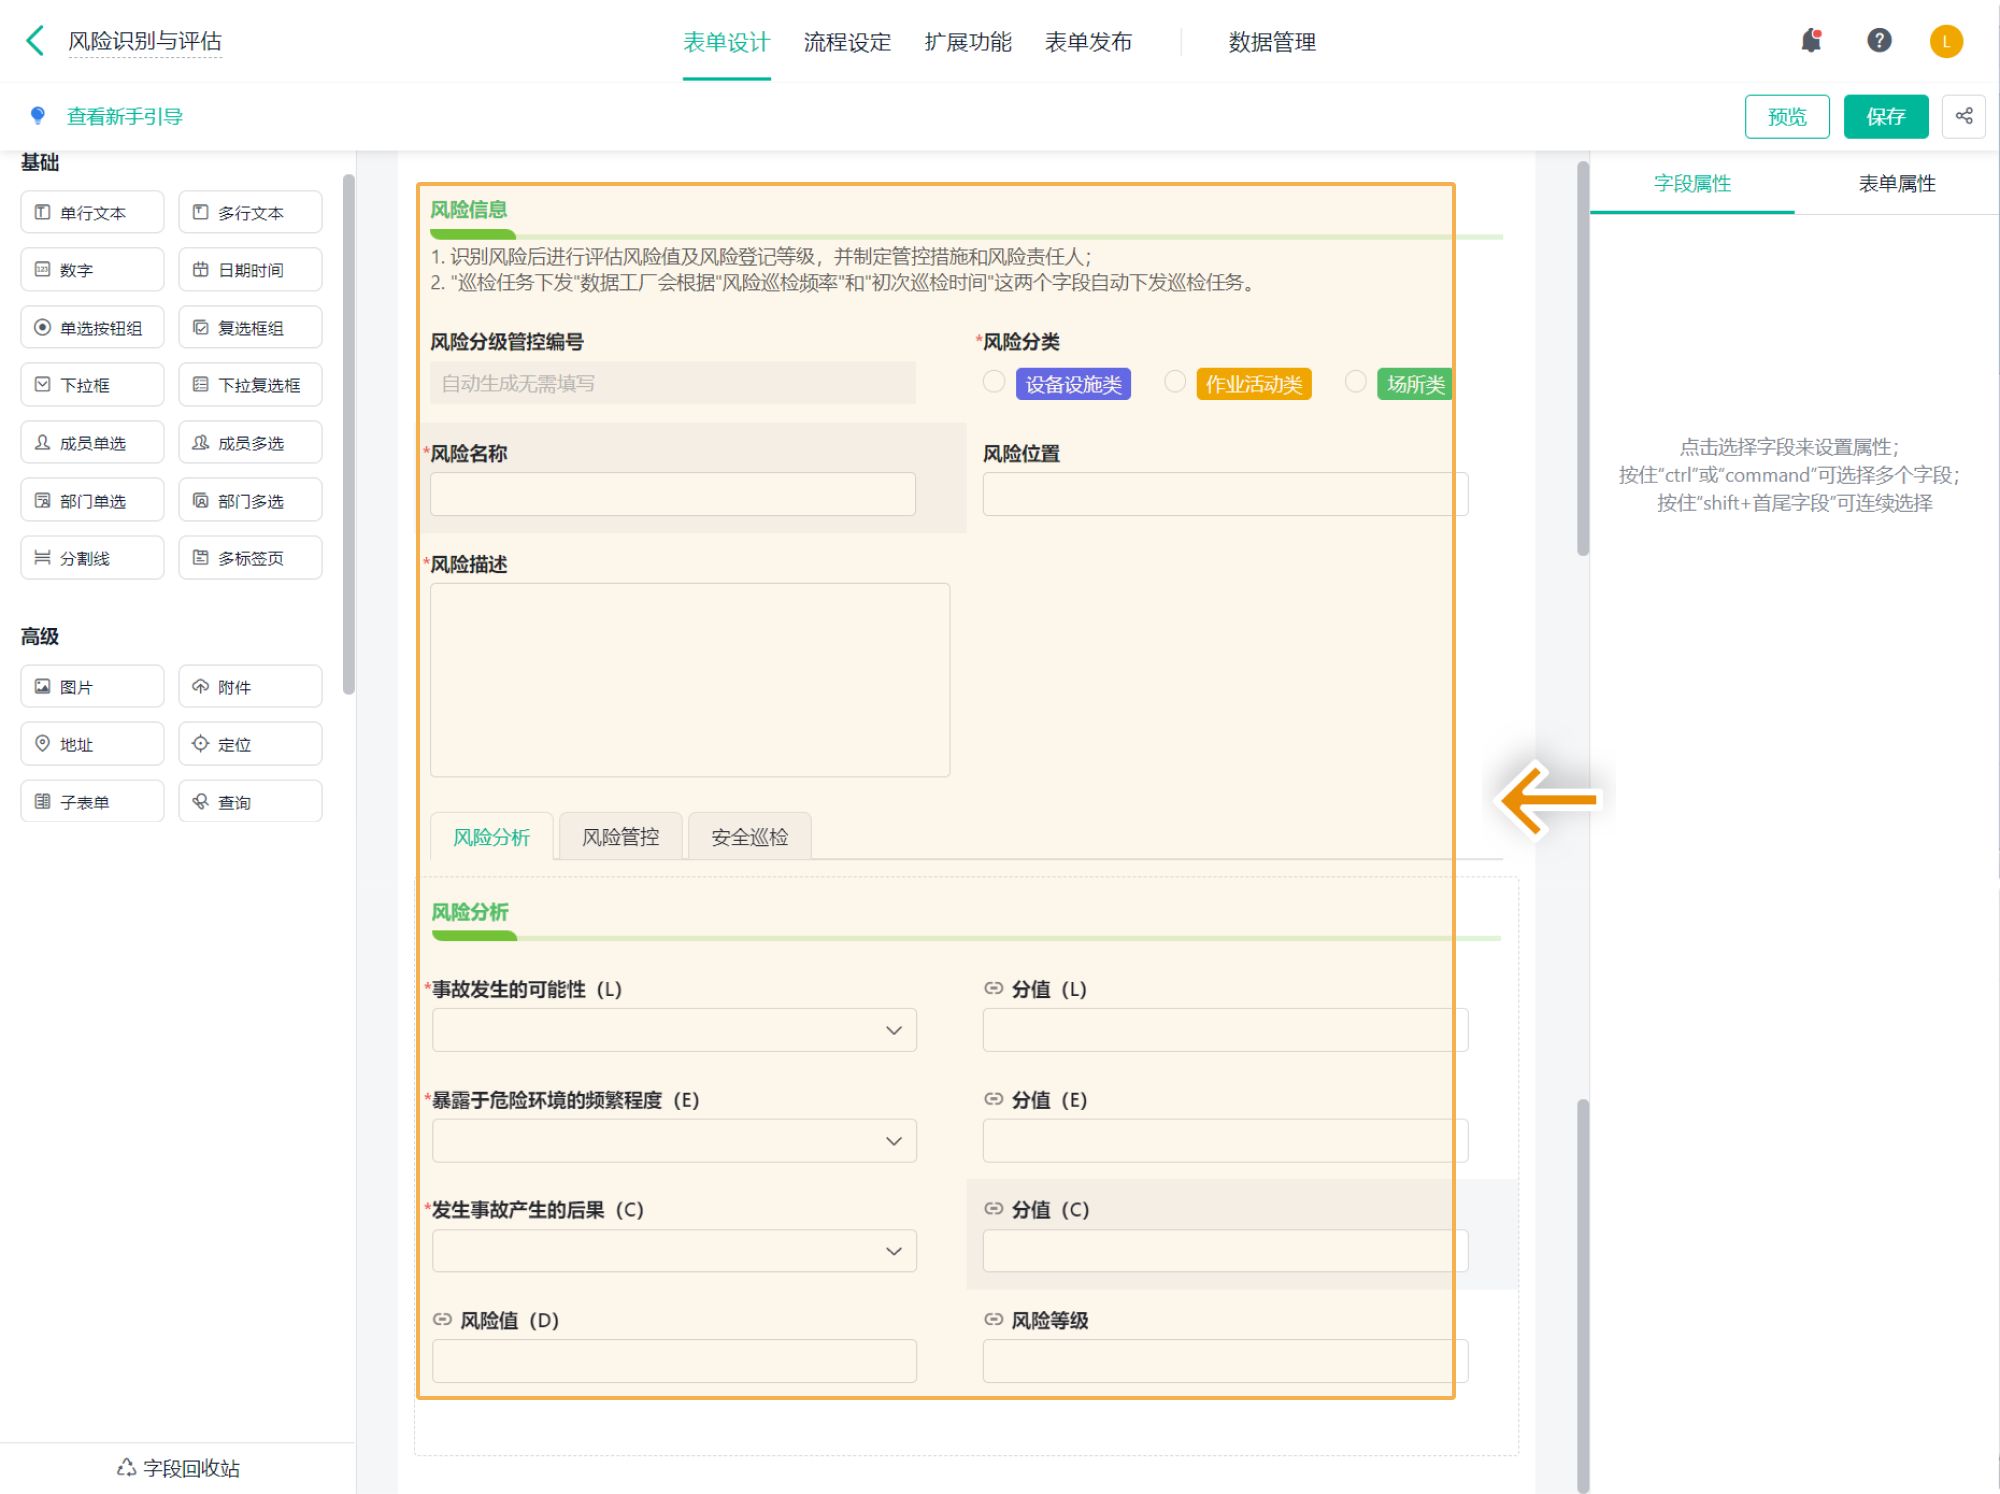Add a 附件 attachment field component
This screenshot has height=1494, width=2000.
[x=250, y=687]
